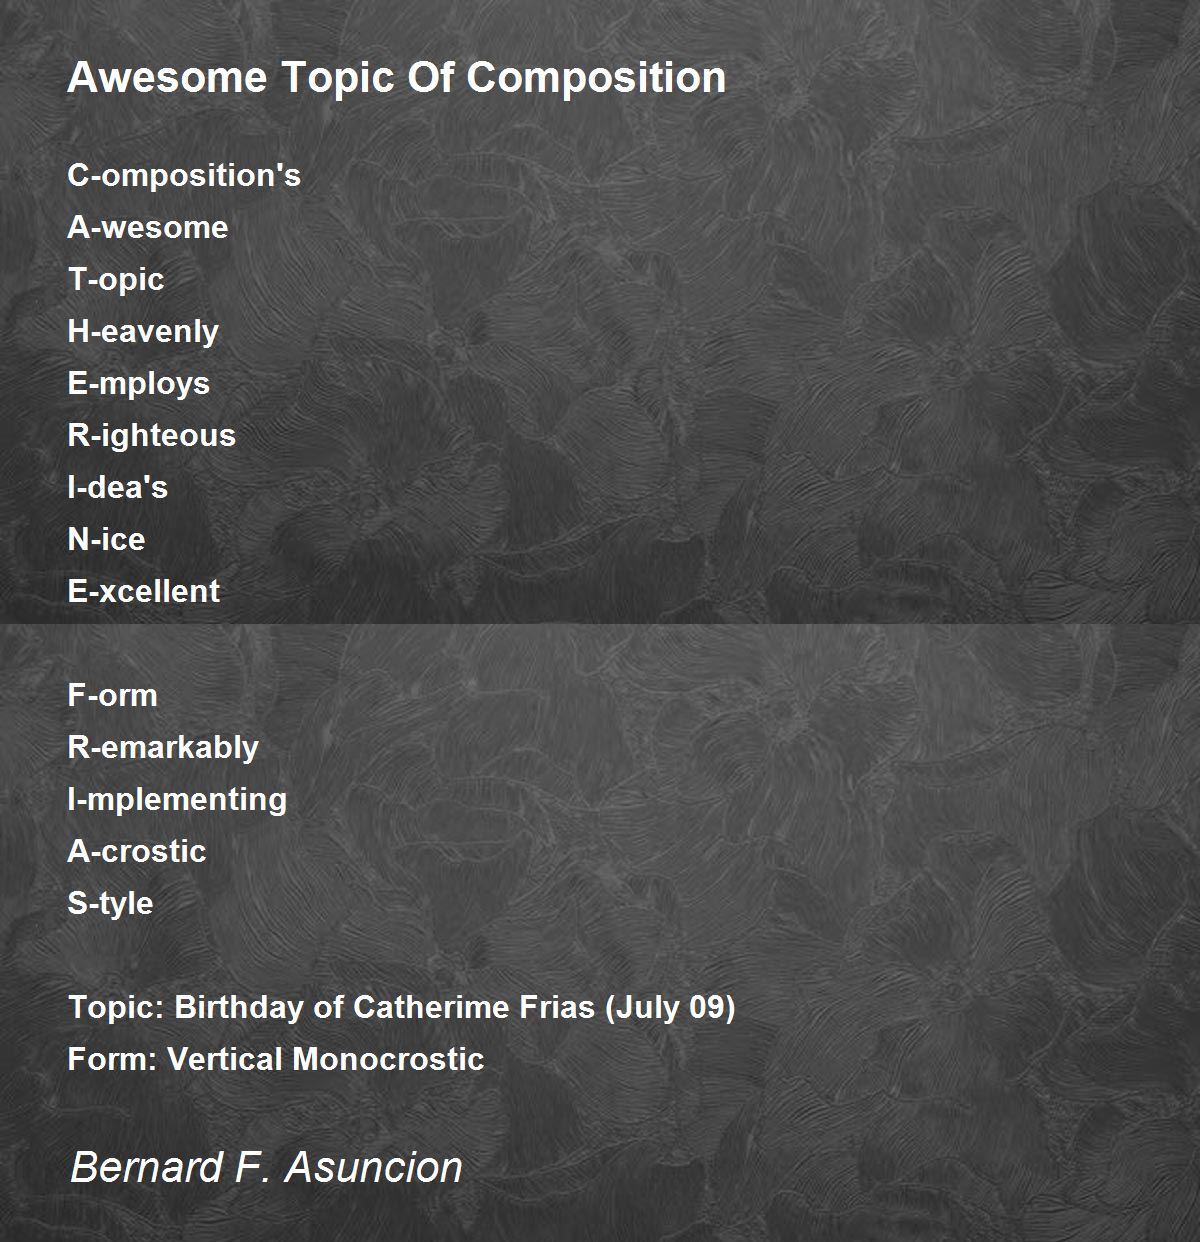Click author name Bernard F. Asuncion
The height and width of the screenshot is (1242, 1200).
tap(266, 1168)
